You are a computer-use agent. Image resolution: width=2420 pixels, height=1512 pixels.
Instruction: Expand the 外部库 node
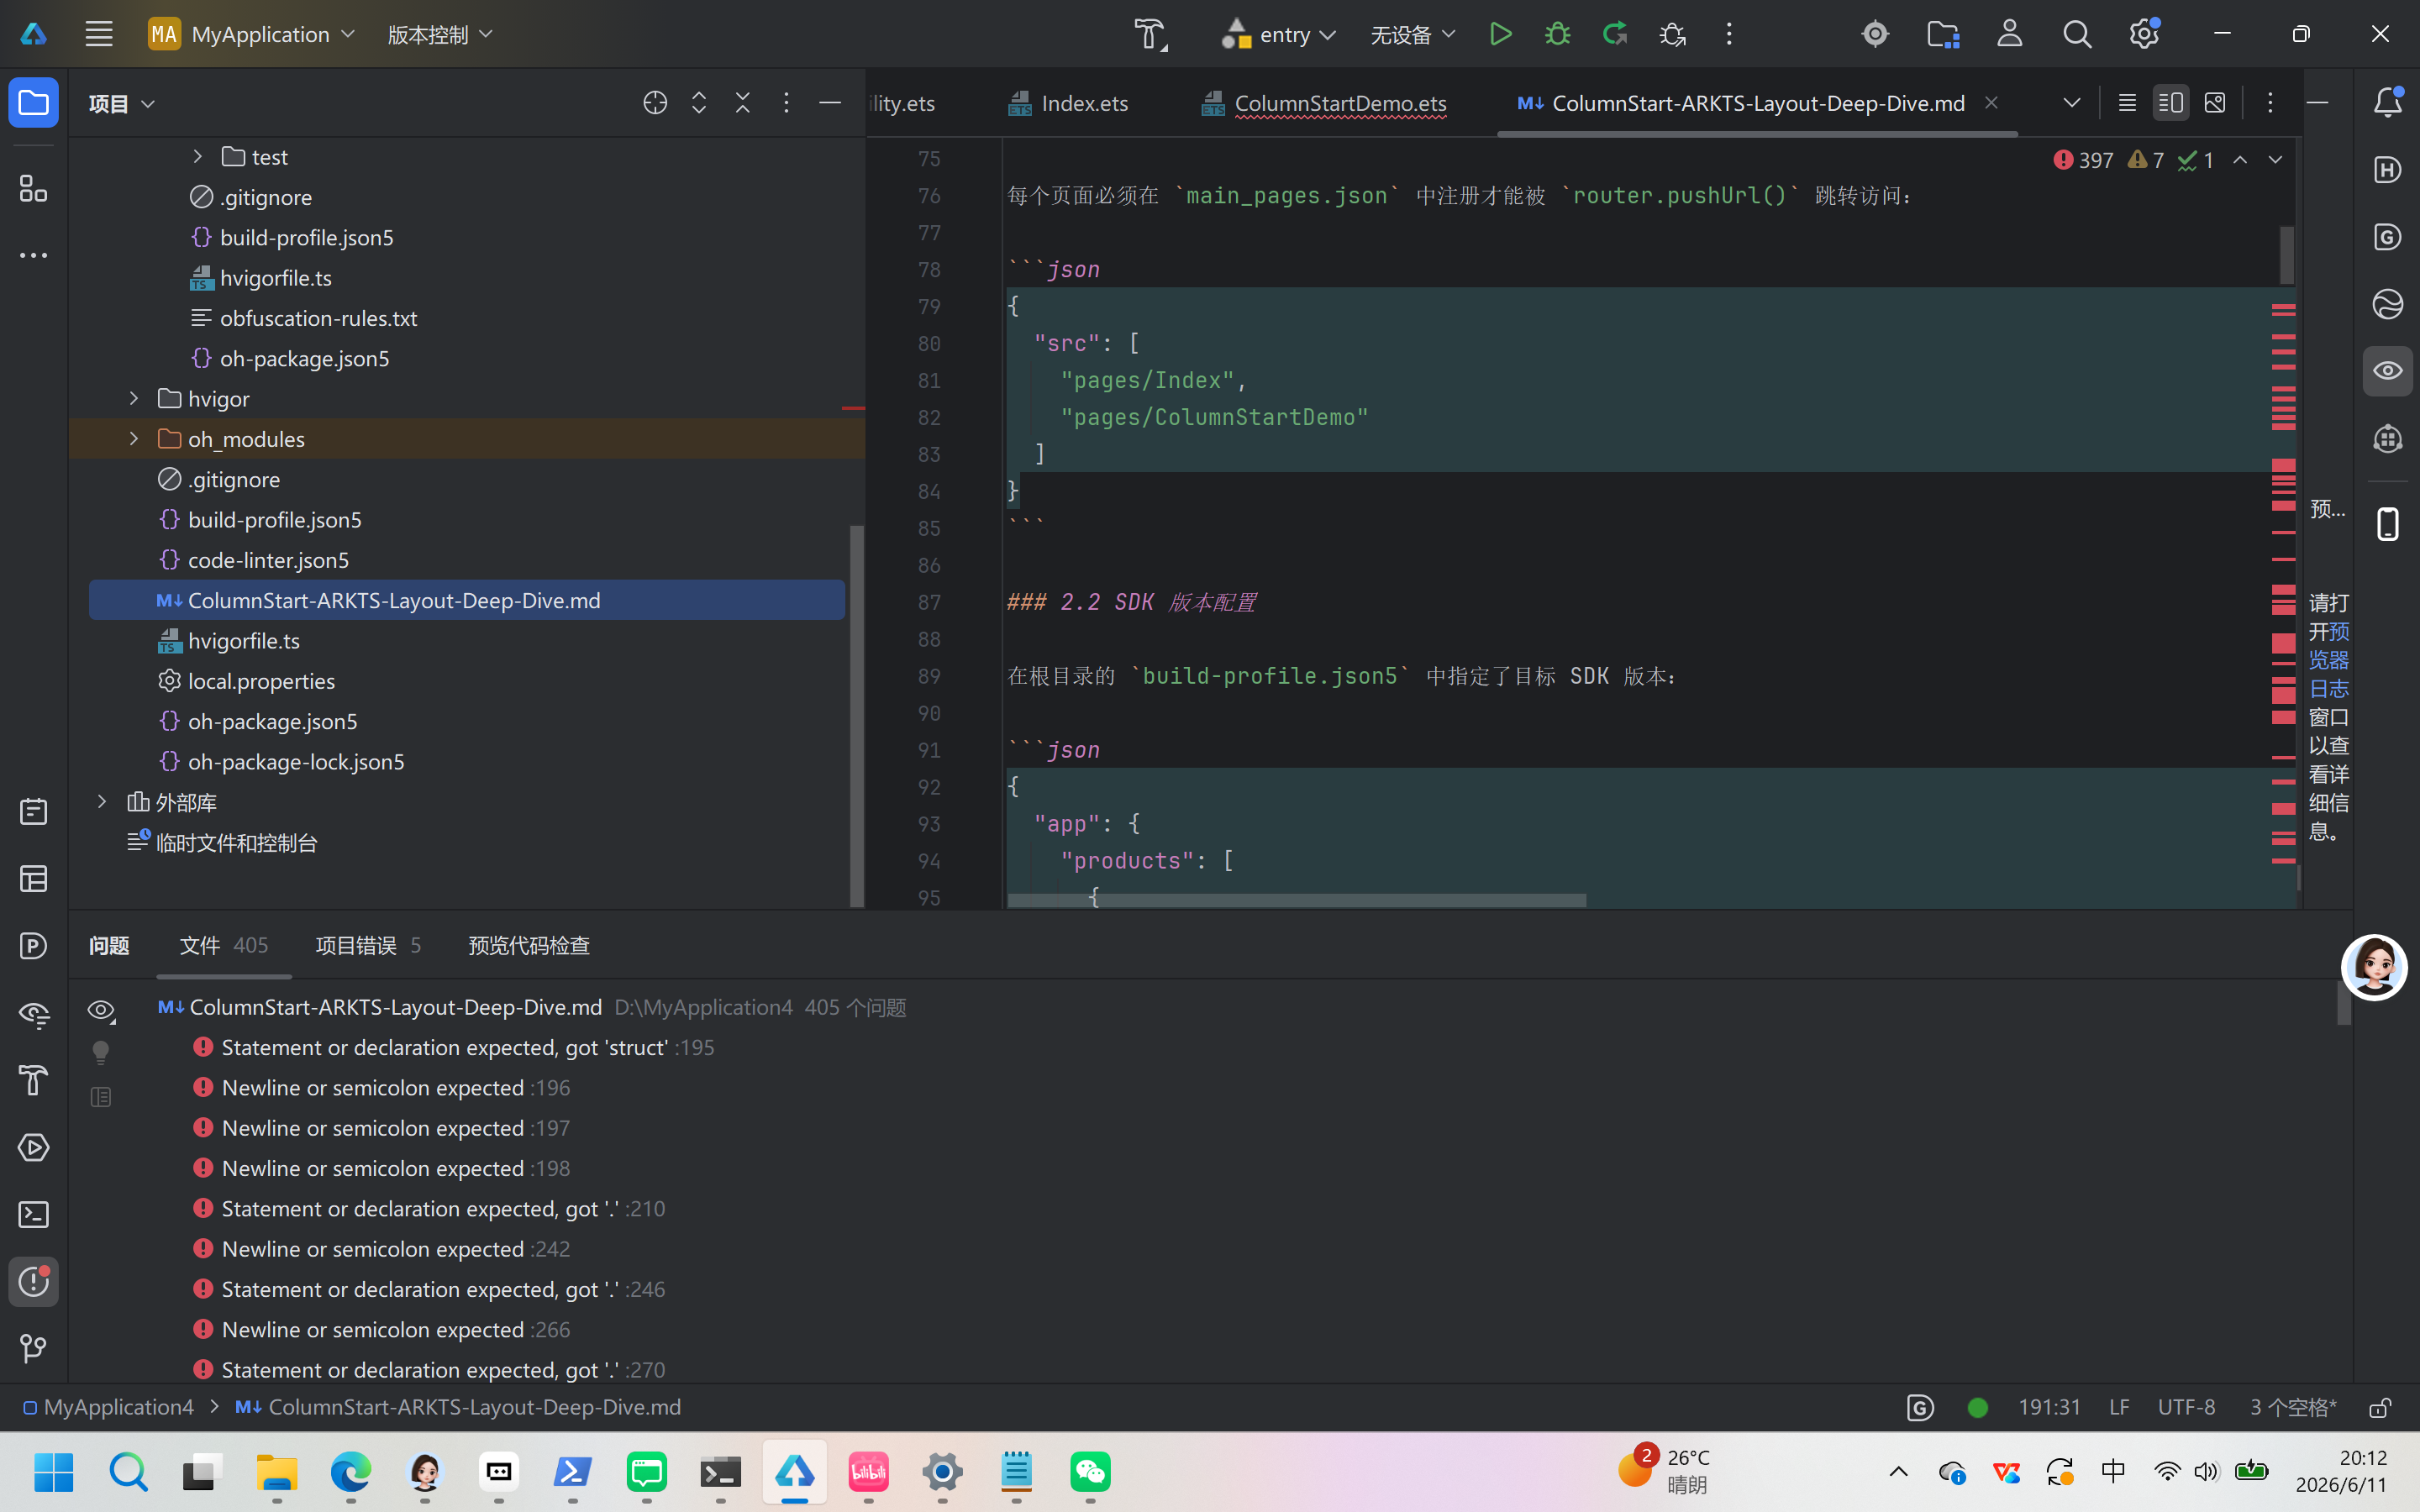(x=102, y=802)
